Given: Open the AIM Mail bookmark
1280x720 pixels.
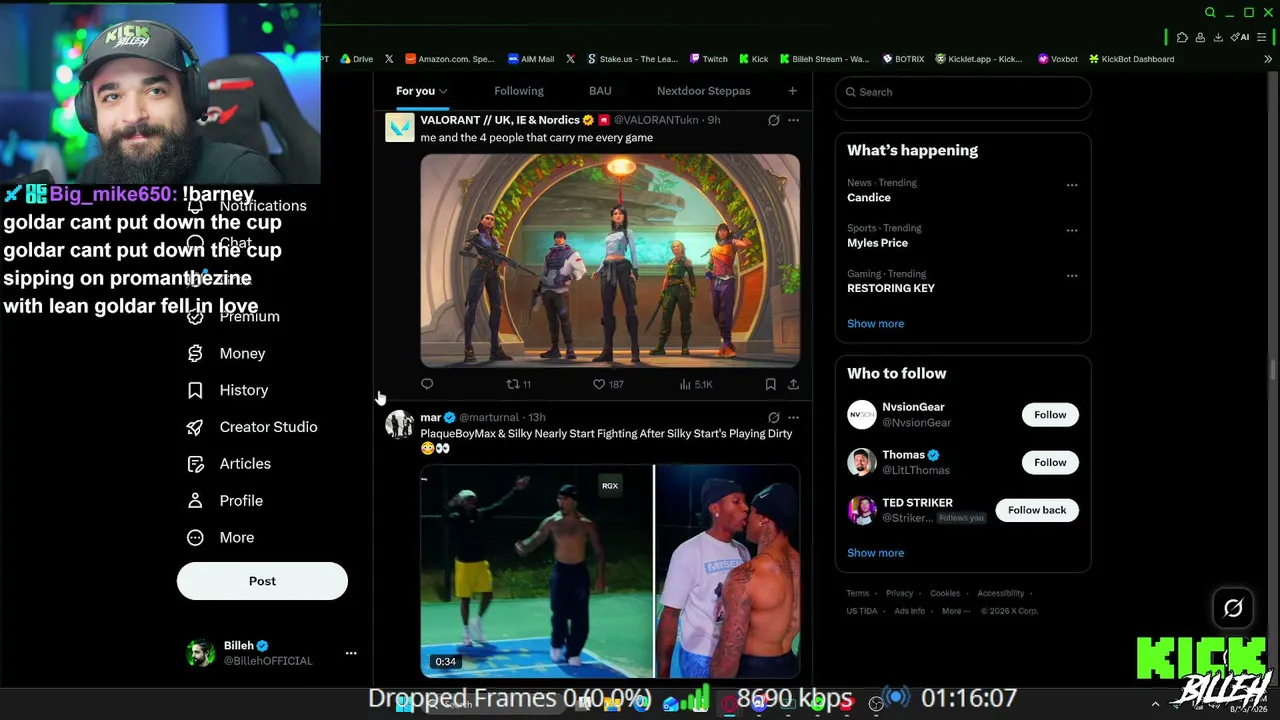Looking at the screenshot, I should tap(531, 59).
